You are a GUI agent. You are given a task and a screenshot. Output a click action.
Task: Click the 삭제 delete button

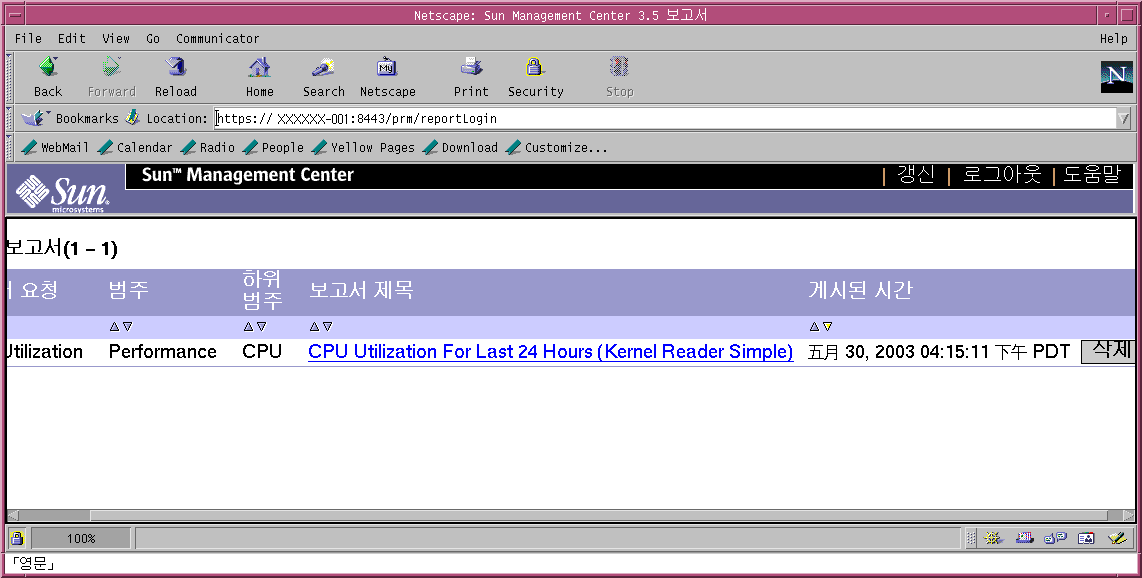1108,350
